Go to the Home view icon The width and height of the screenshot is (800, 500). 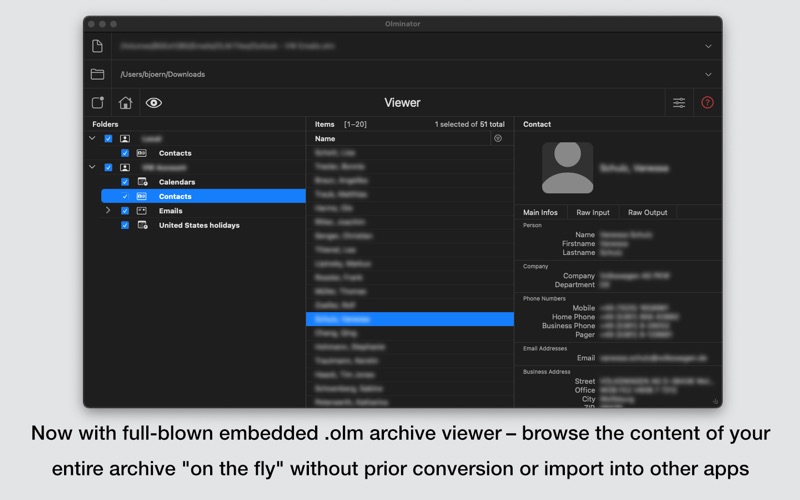(x=125, y=103)
